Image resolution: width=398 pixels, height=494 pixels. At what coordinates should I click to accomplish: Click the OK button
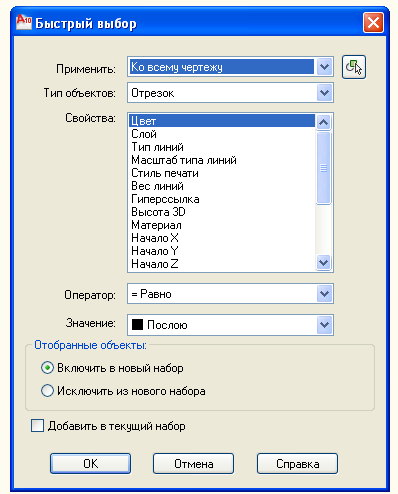(x=90, y=463)
